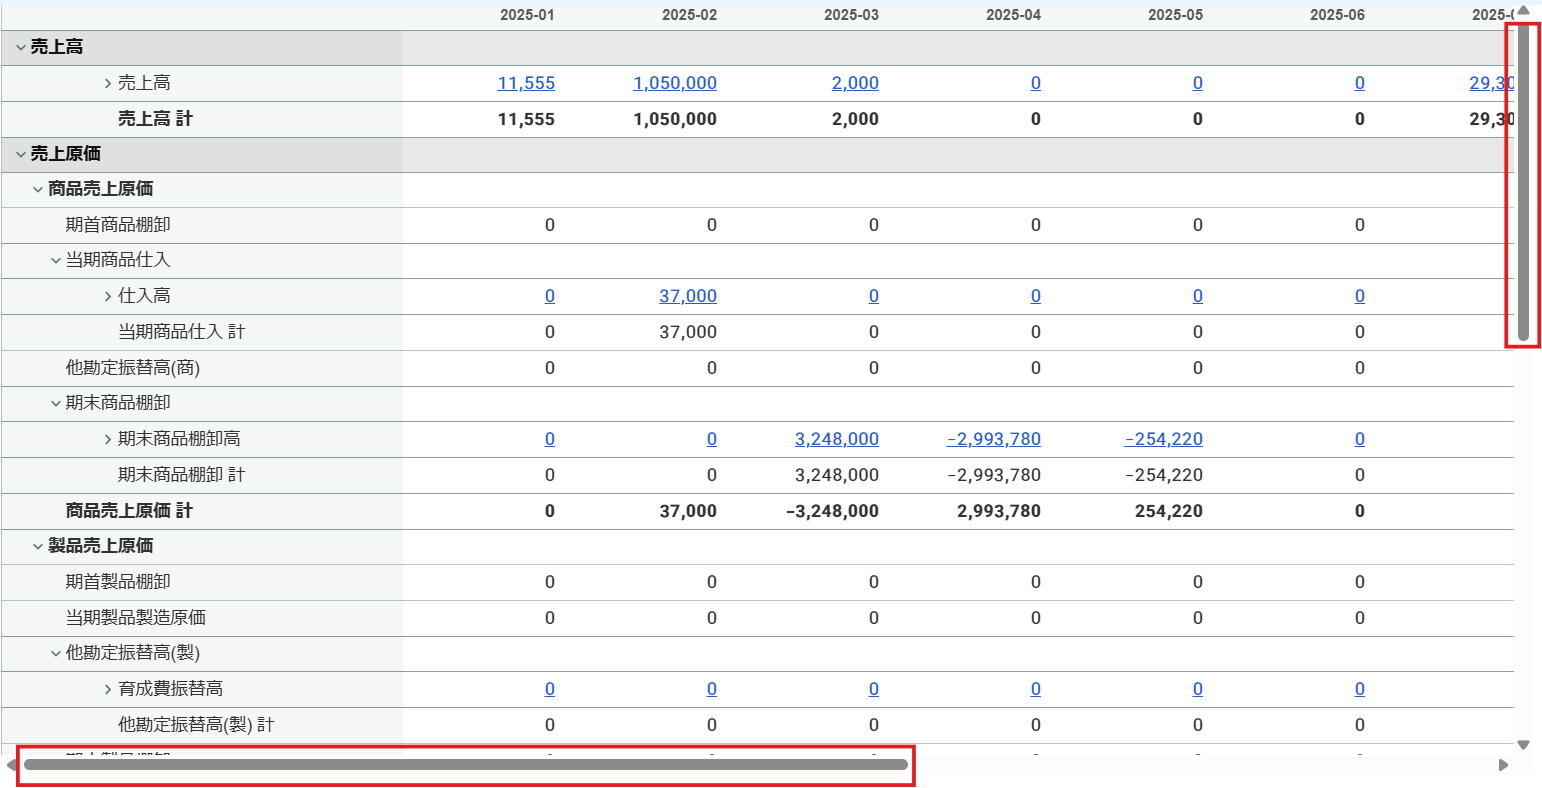Open the -2,993,780 link
This screenshot has height=788, width=1542.
point(994,439)
